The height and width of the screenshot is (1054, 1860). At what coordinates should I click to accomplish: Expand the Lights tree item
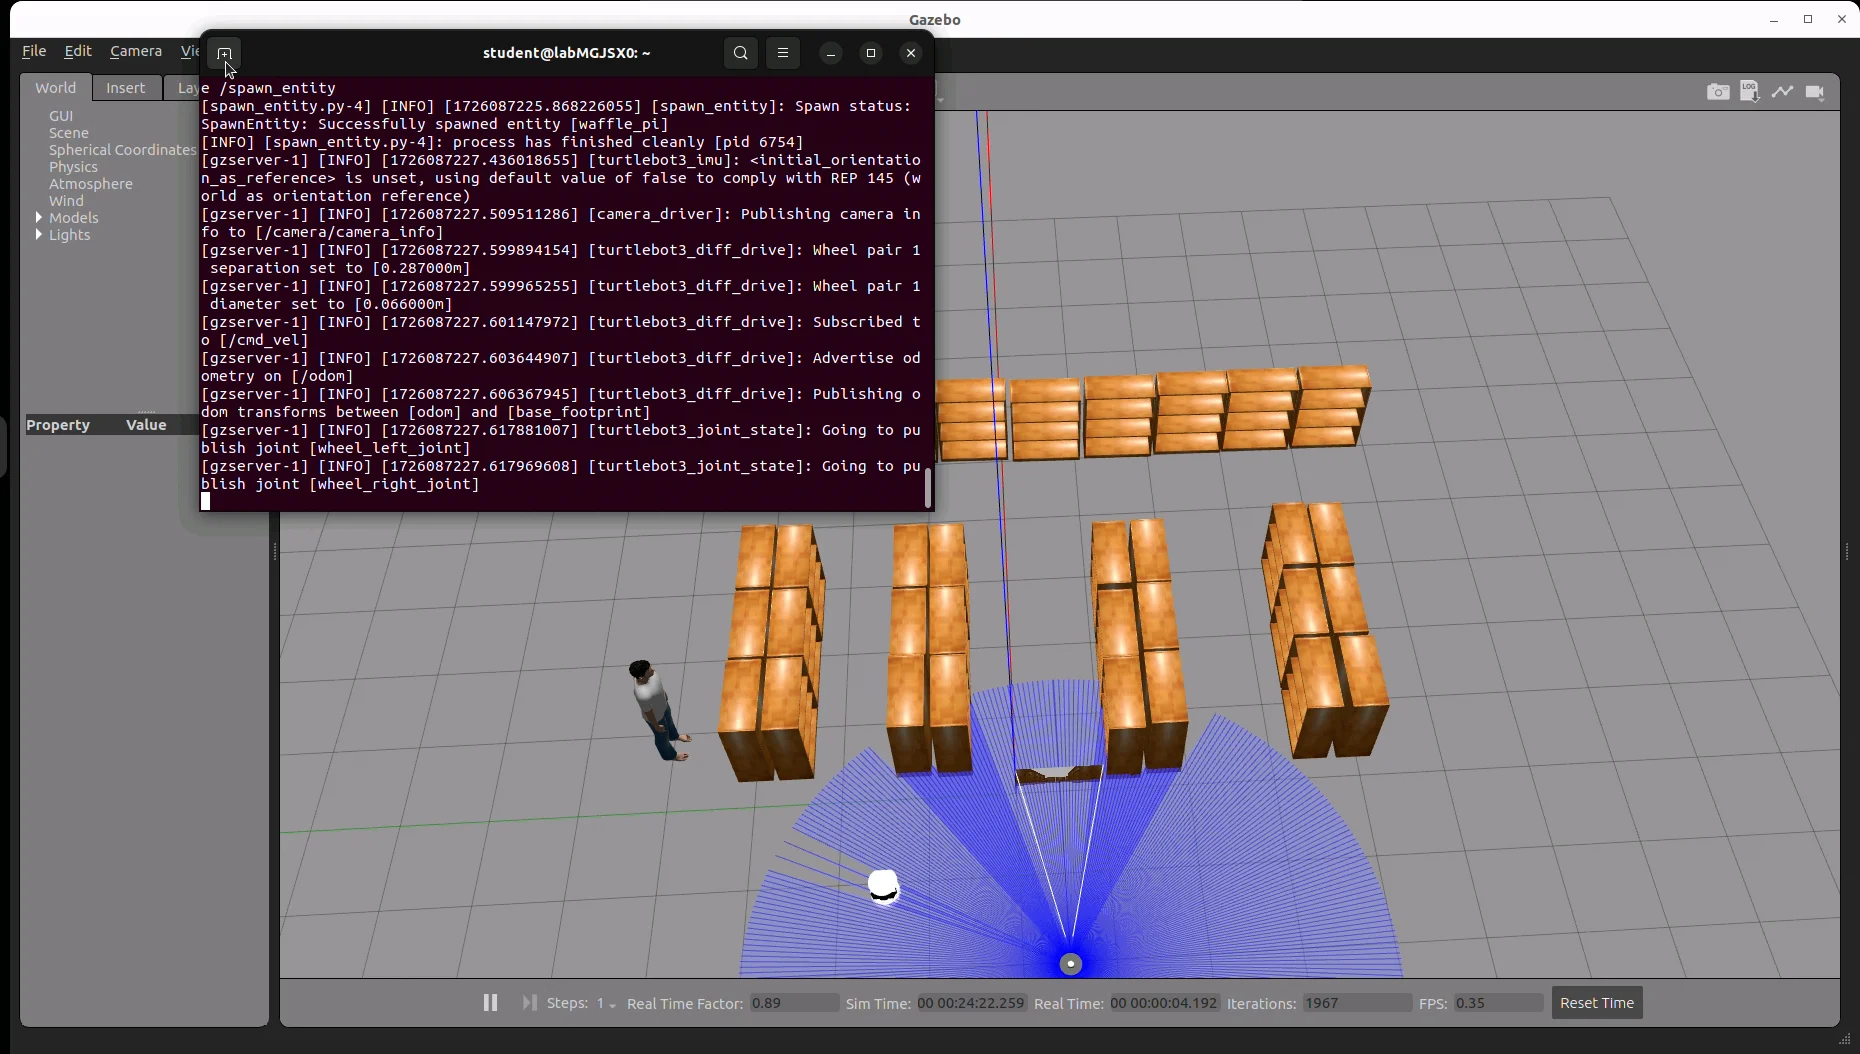click(39, 234)
